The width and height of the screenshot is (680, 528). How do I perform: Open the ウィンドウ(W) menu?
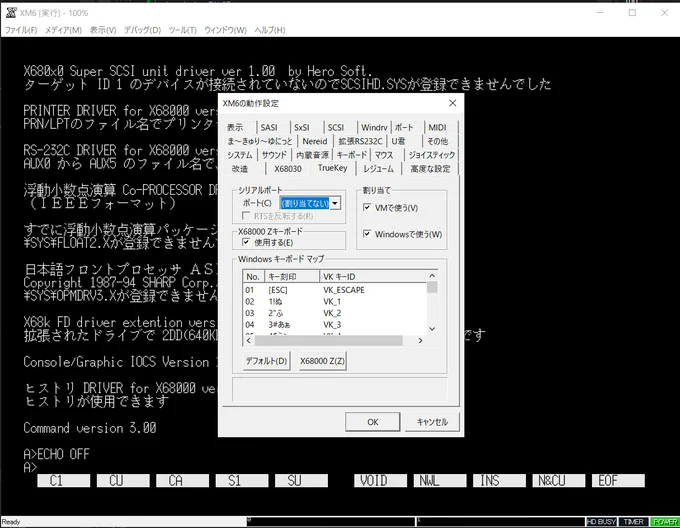pos(225,30)
